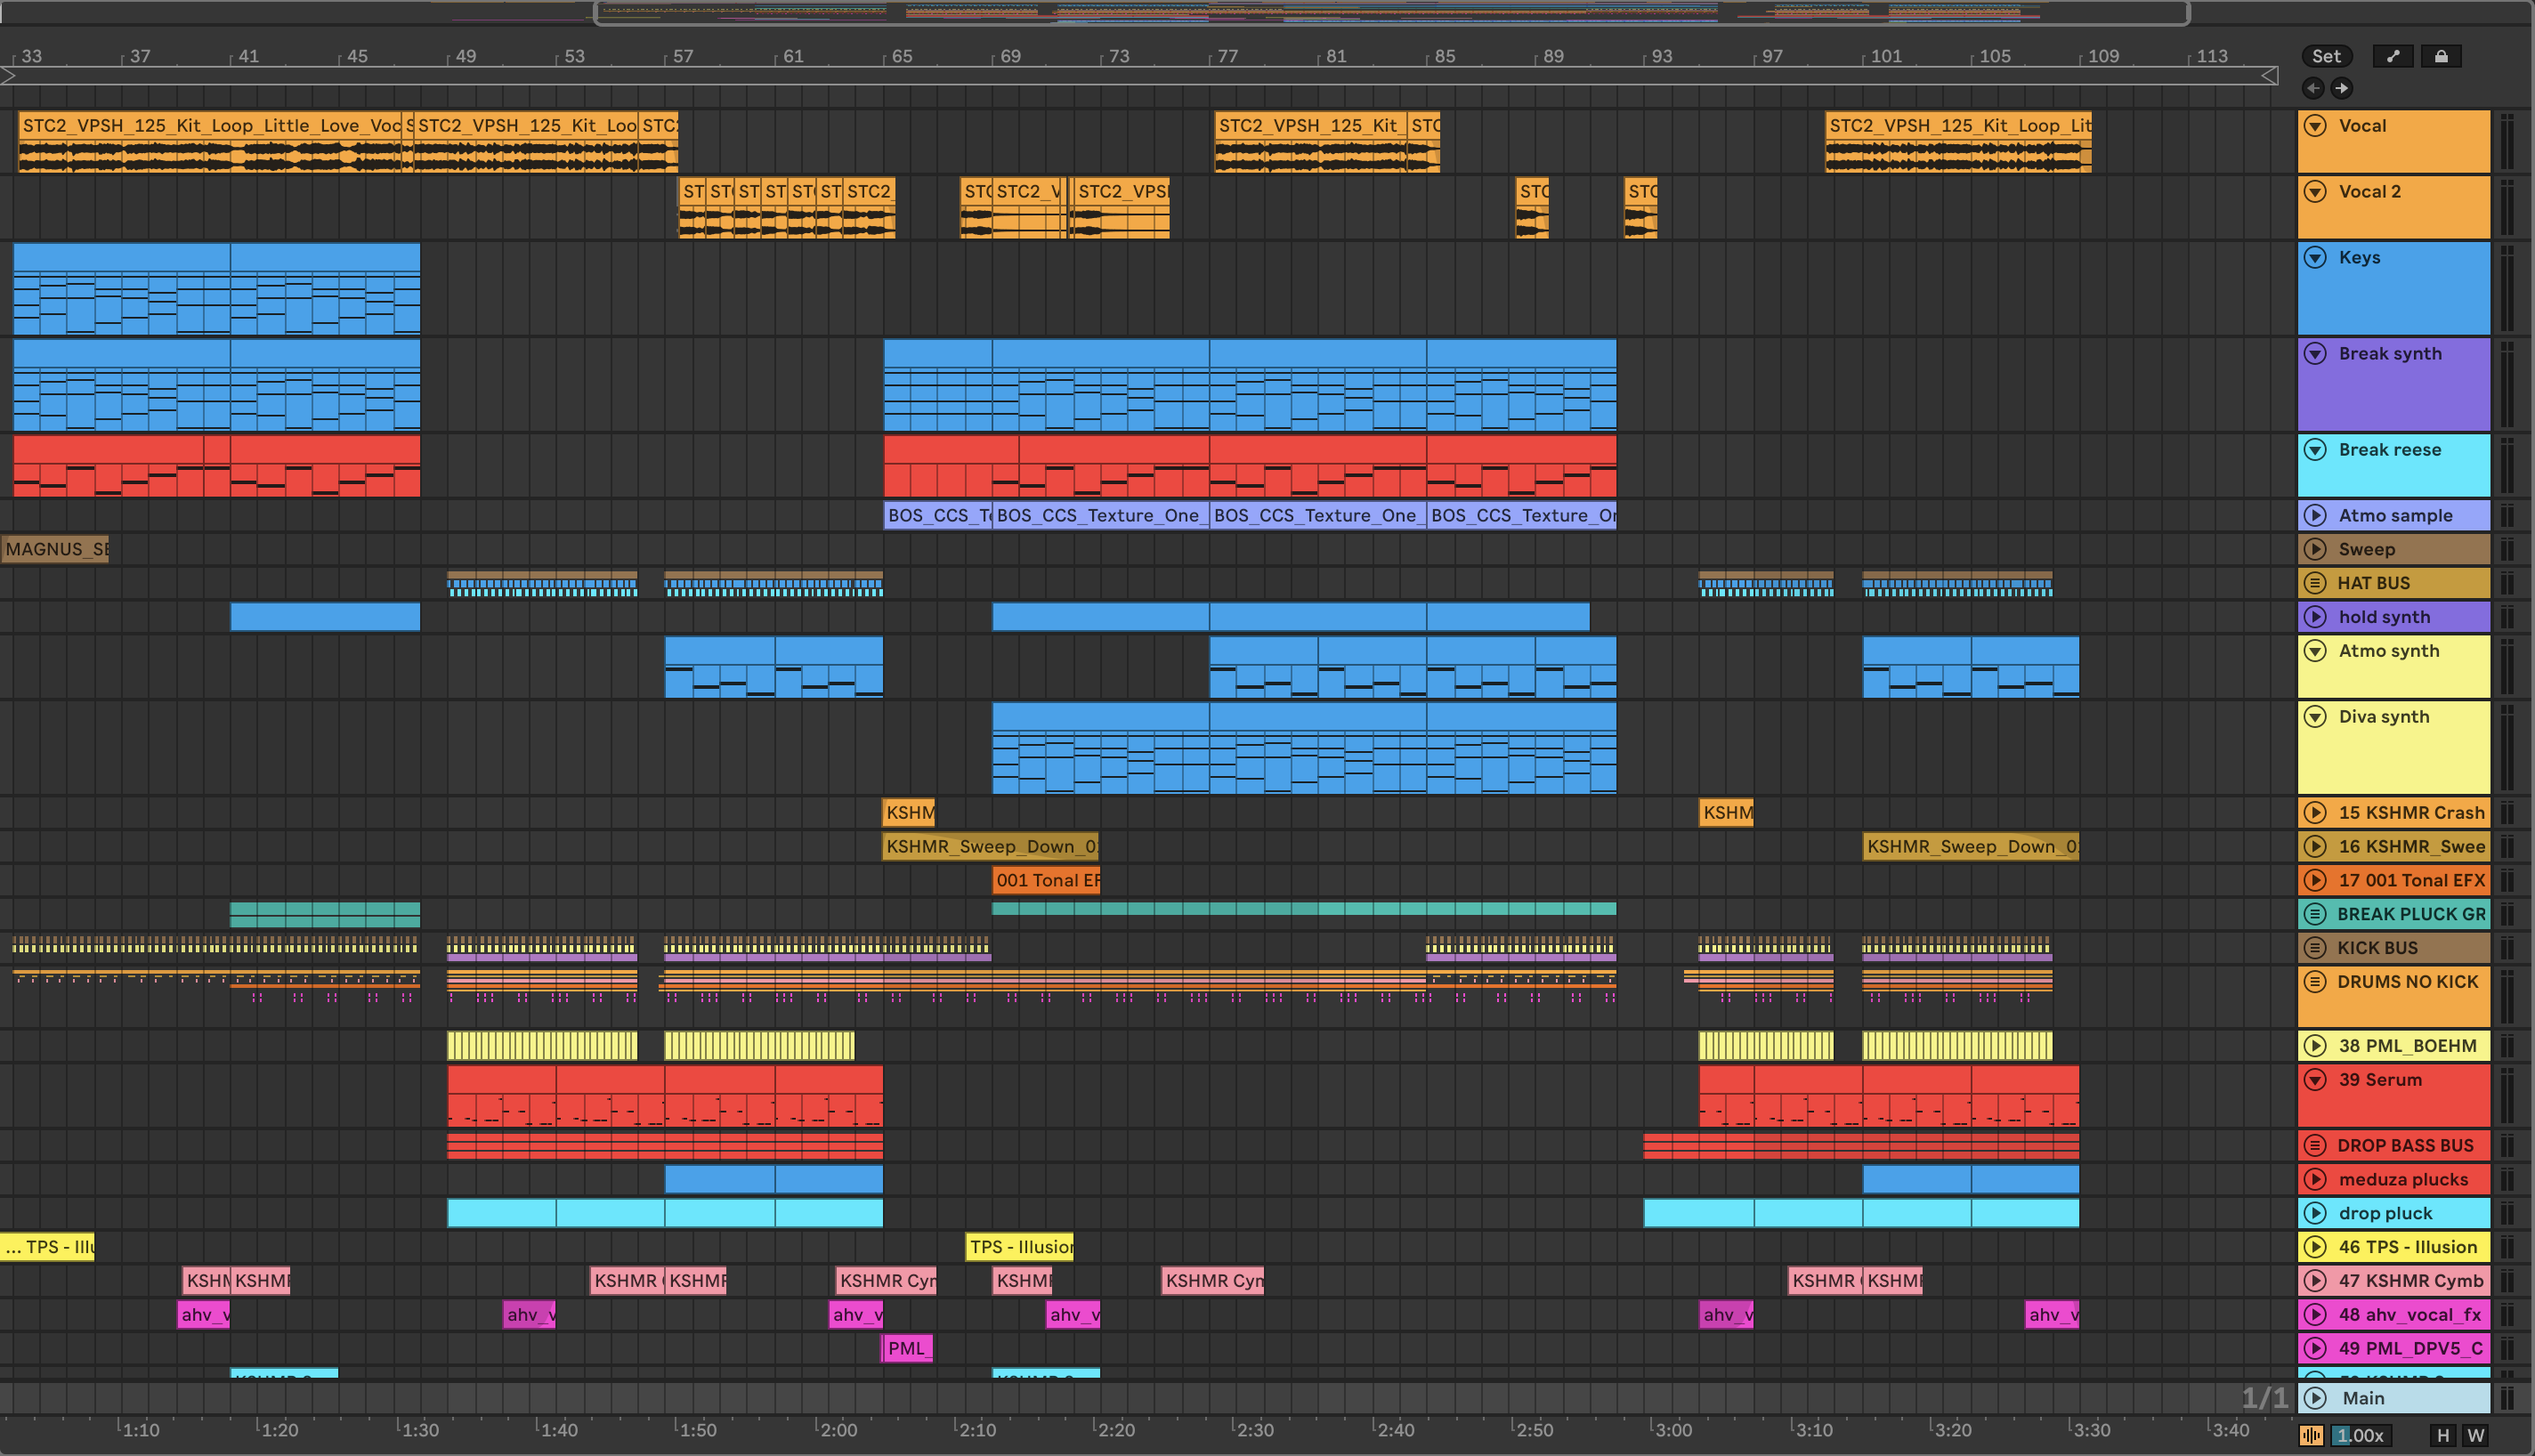2535x1456 pixels.
Task: Toggle the orange waveform icon
Action: [x=2312, y=1435]
